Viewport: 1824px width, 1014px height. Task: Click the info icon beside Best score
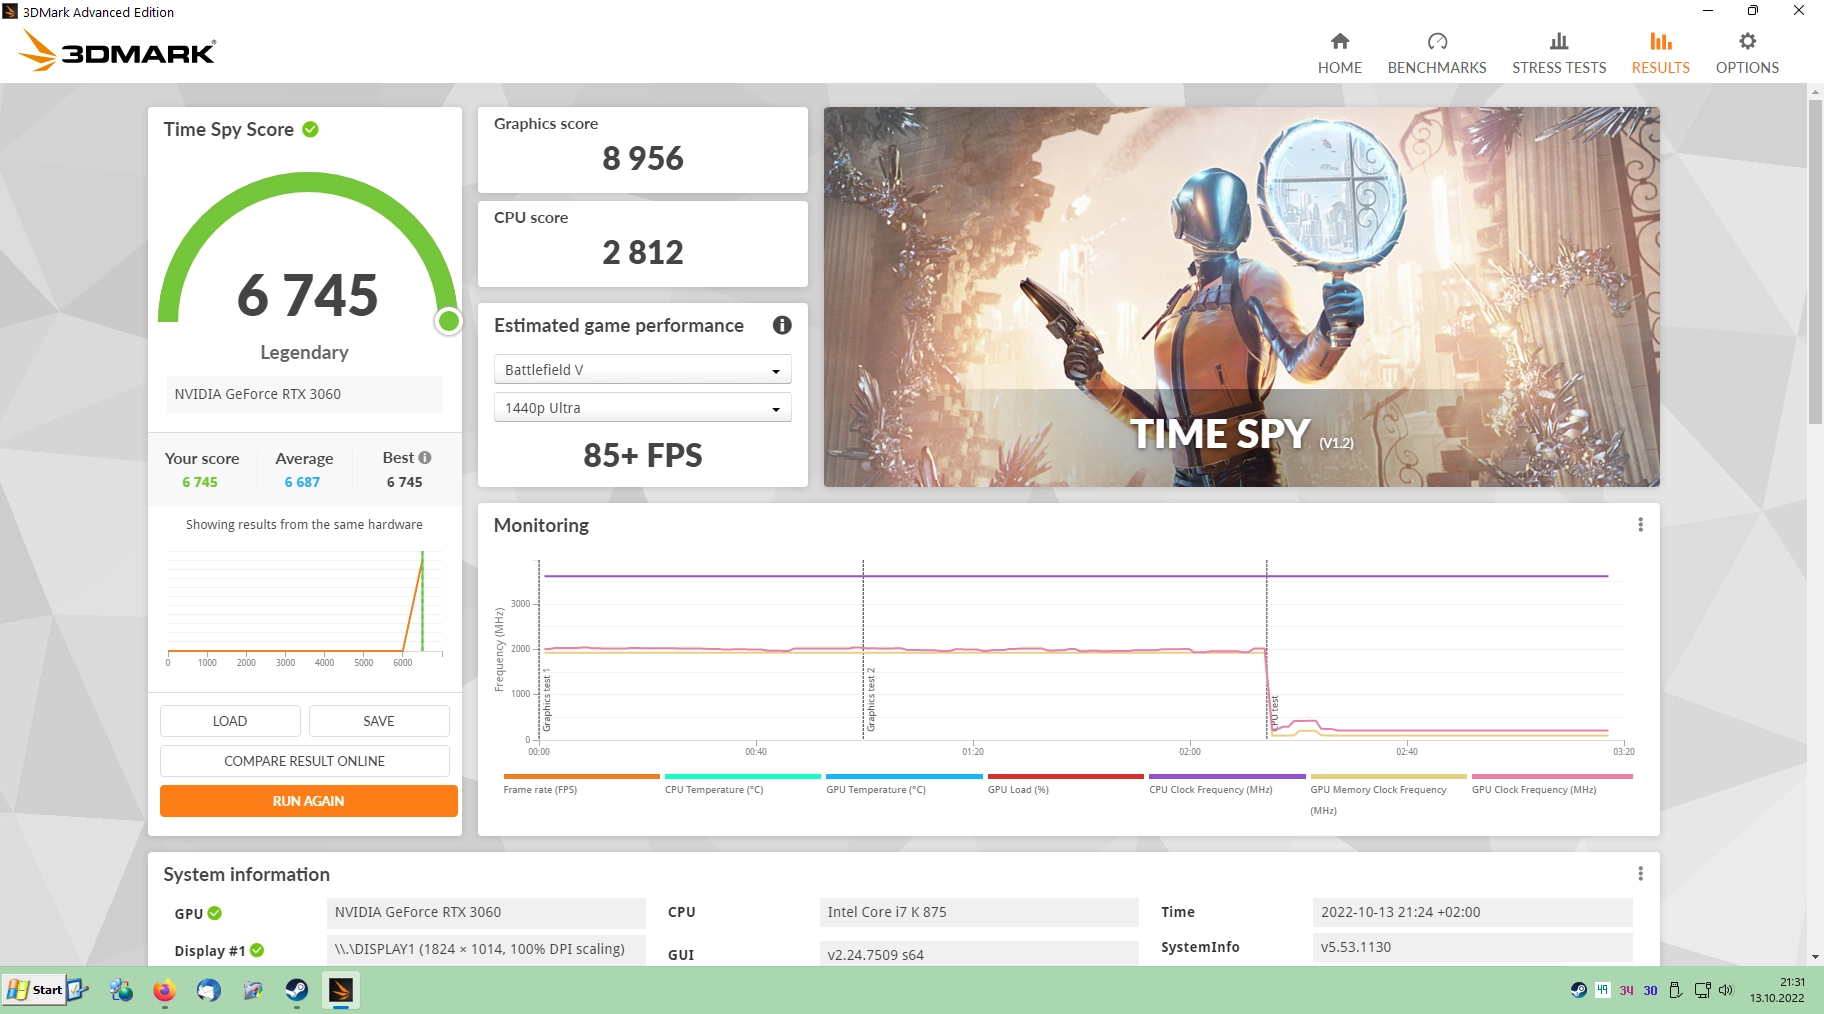pos(425,457)
